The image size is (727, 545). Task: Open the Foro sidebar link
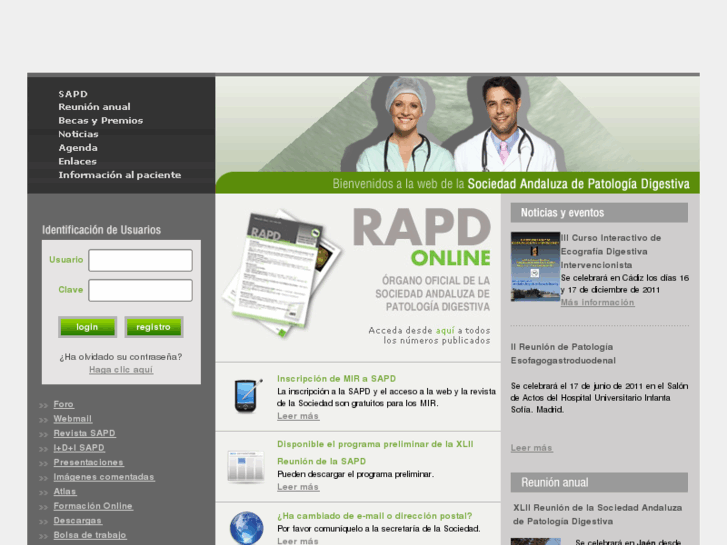pos(64,404)
